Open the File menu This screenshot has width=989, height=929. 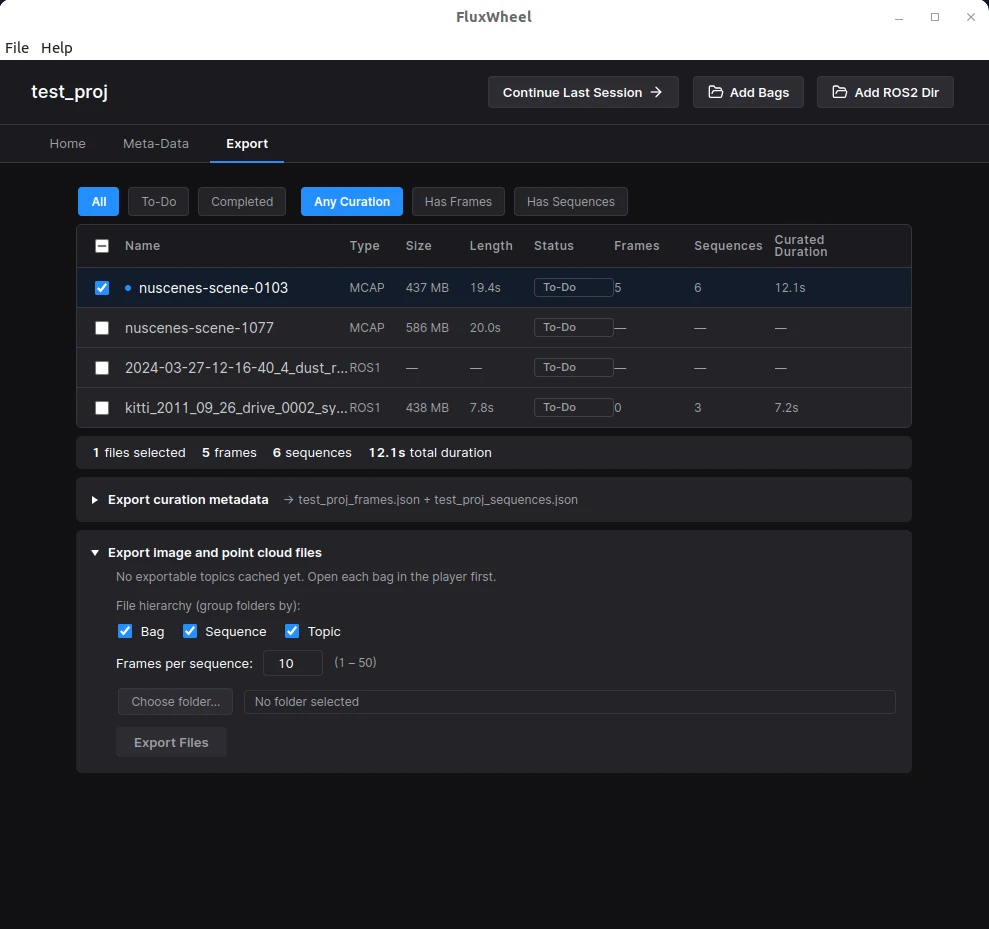tap(17, 48)
